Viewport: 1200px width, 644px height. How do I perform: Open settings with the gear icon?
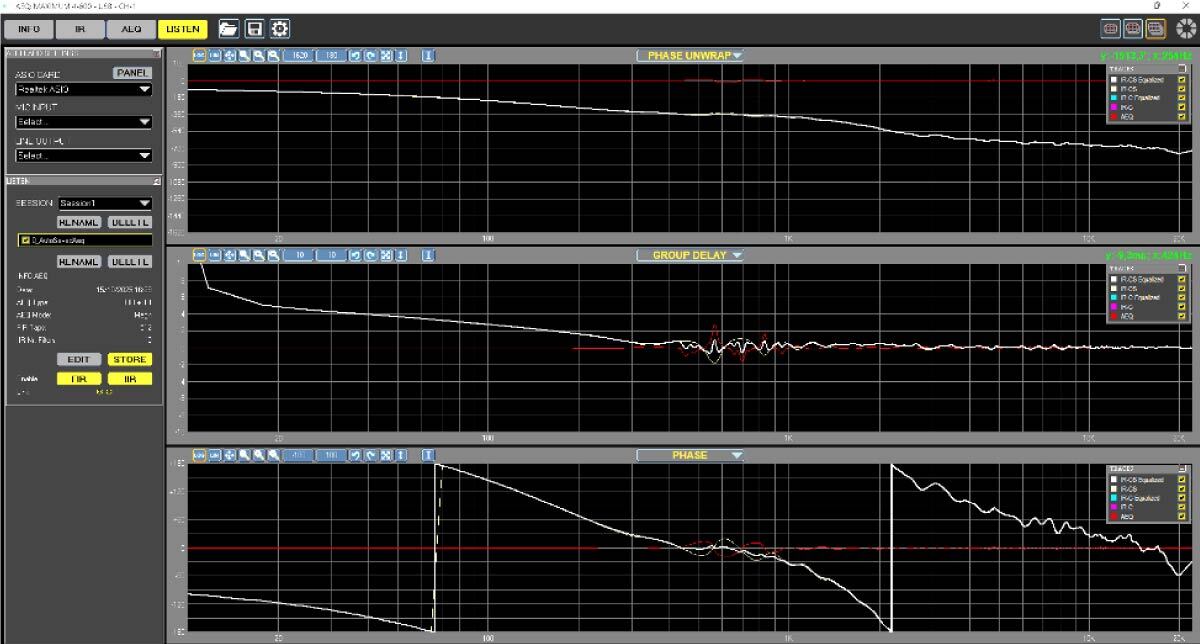[281, 29]
